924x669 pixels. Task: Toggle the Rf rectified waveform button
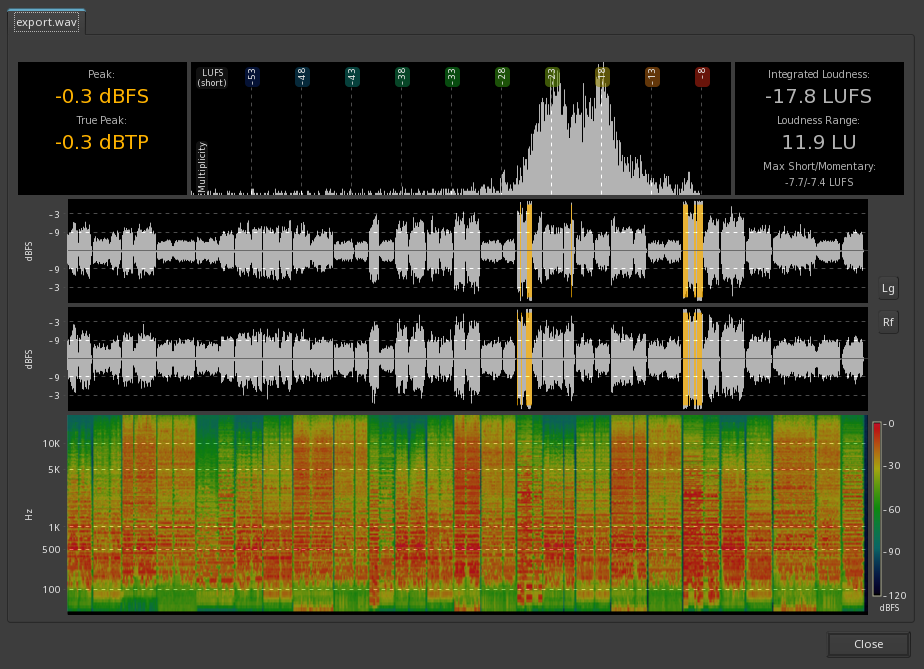pos(888,322)
